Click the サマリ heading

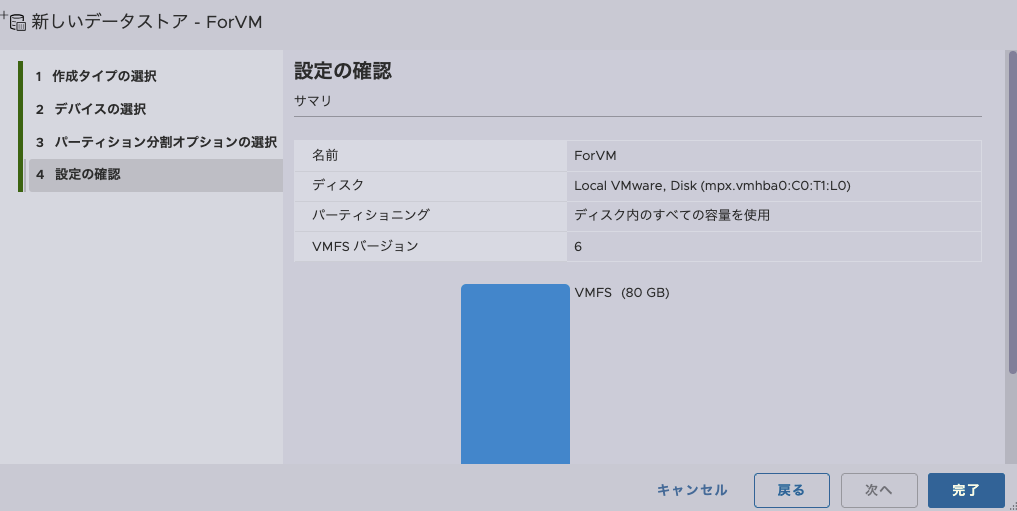click(313, 101)
